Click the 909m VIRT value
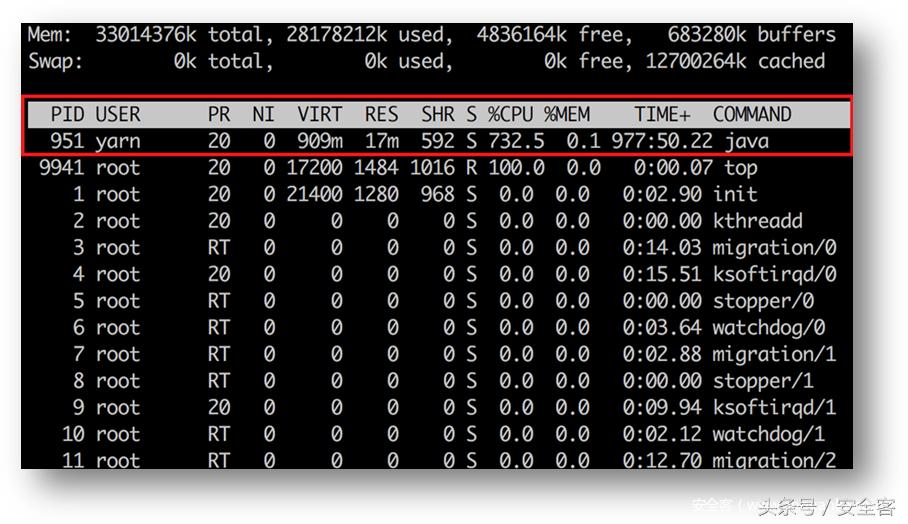The image size is (908, 524). pos(320,141)
